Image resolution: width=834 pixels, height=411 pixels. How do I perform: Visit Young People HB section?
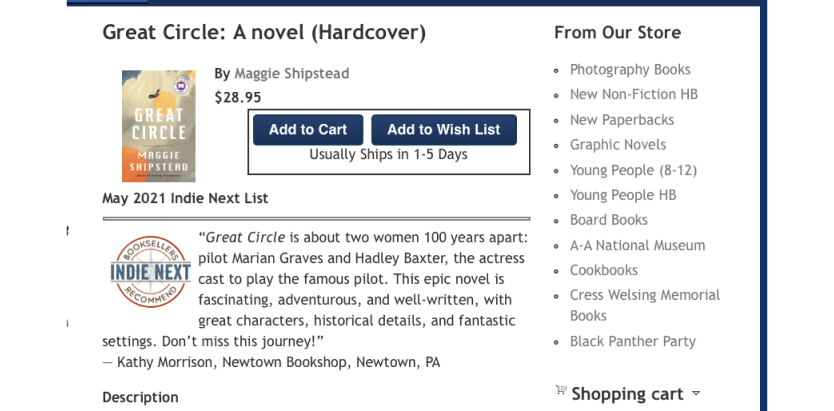click(623, 195)
